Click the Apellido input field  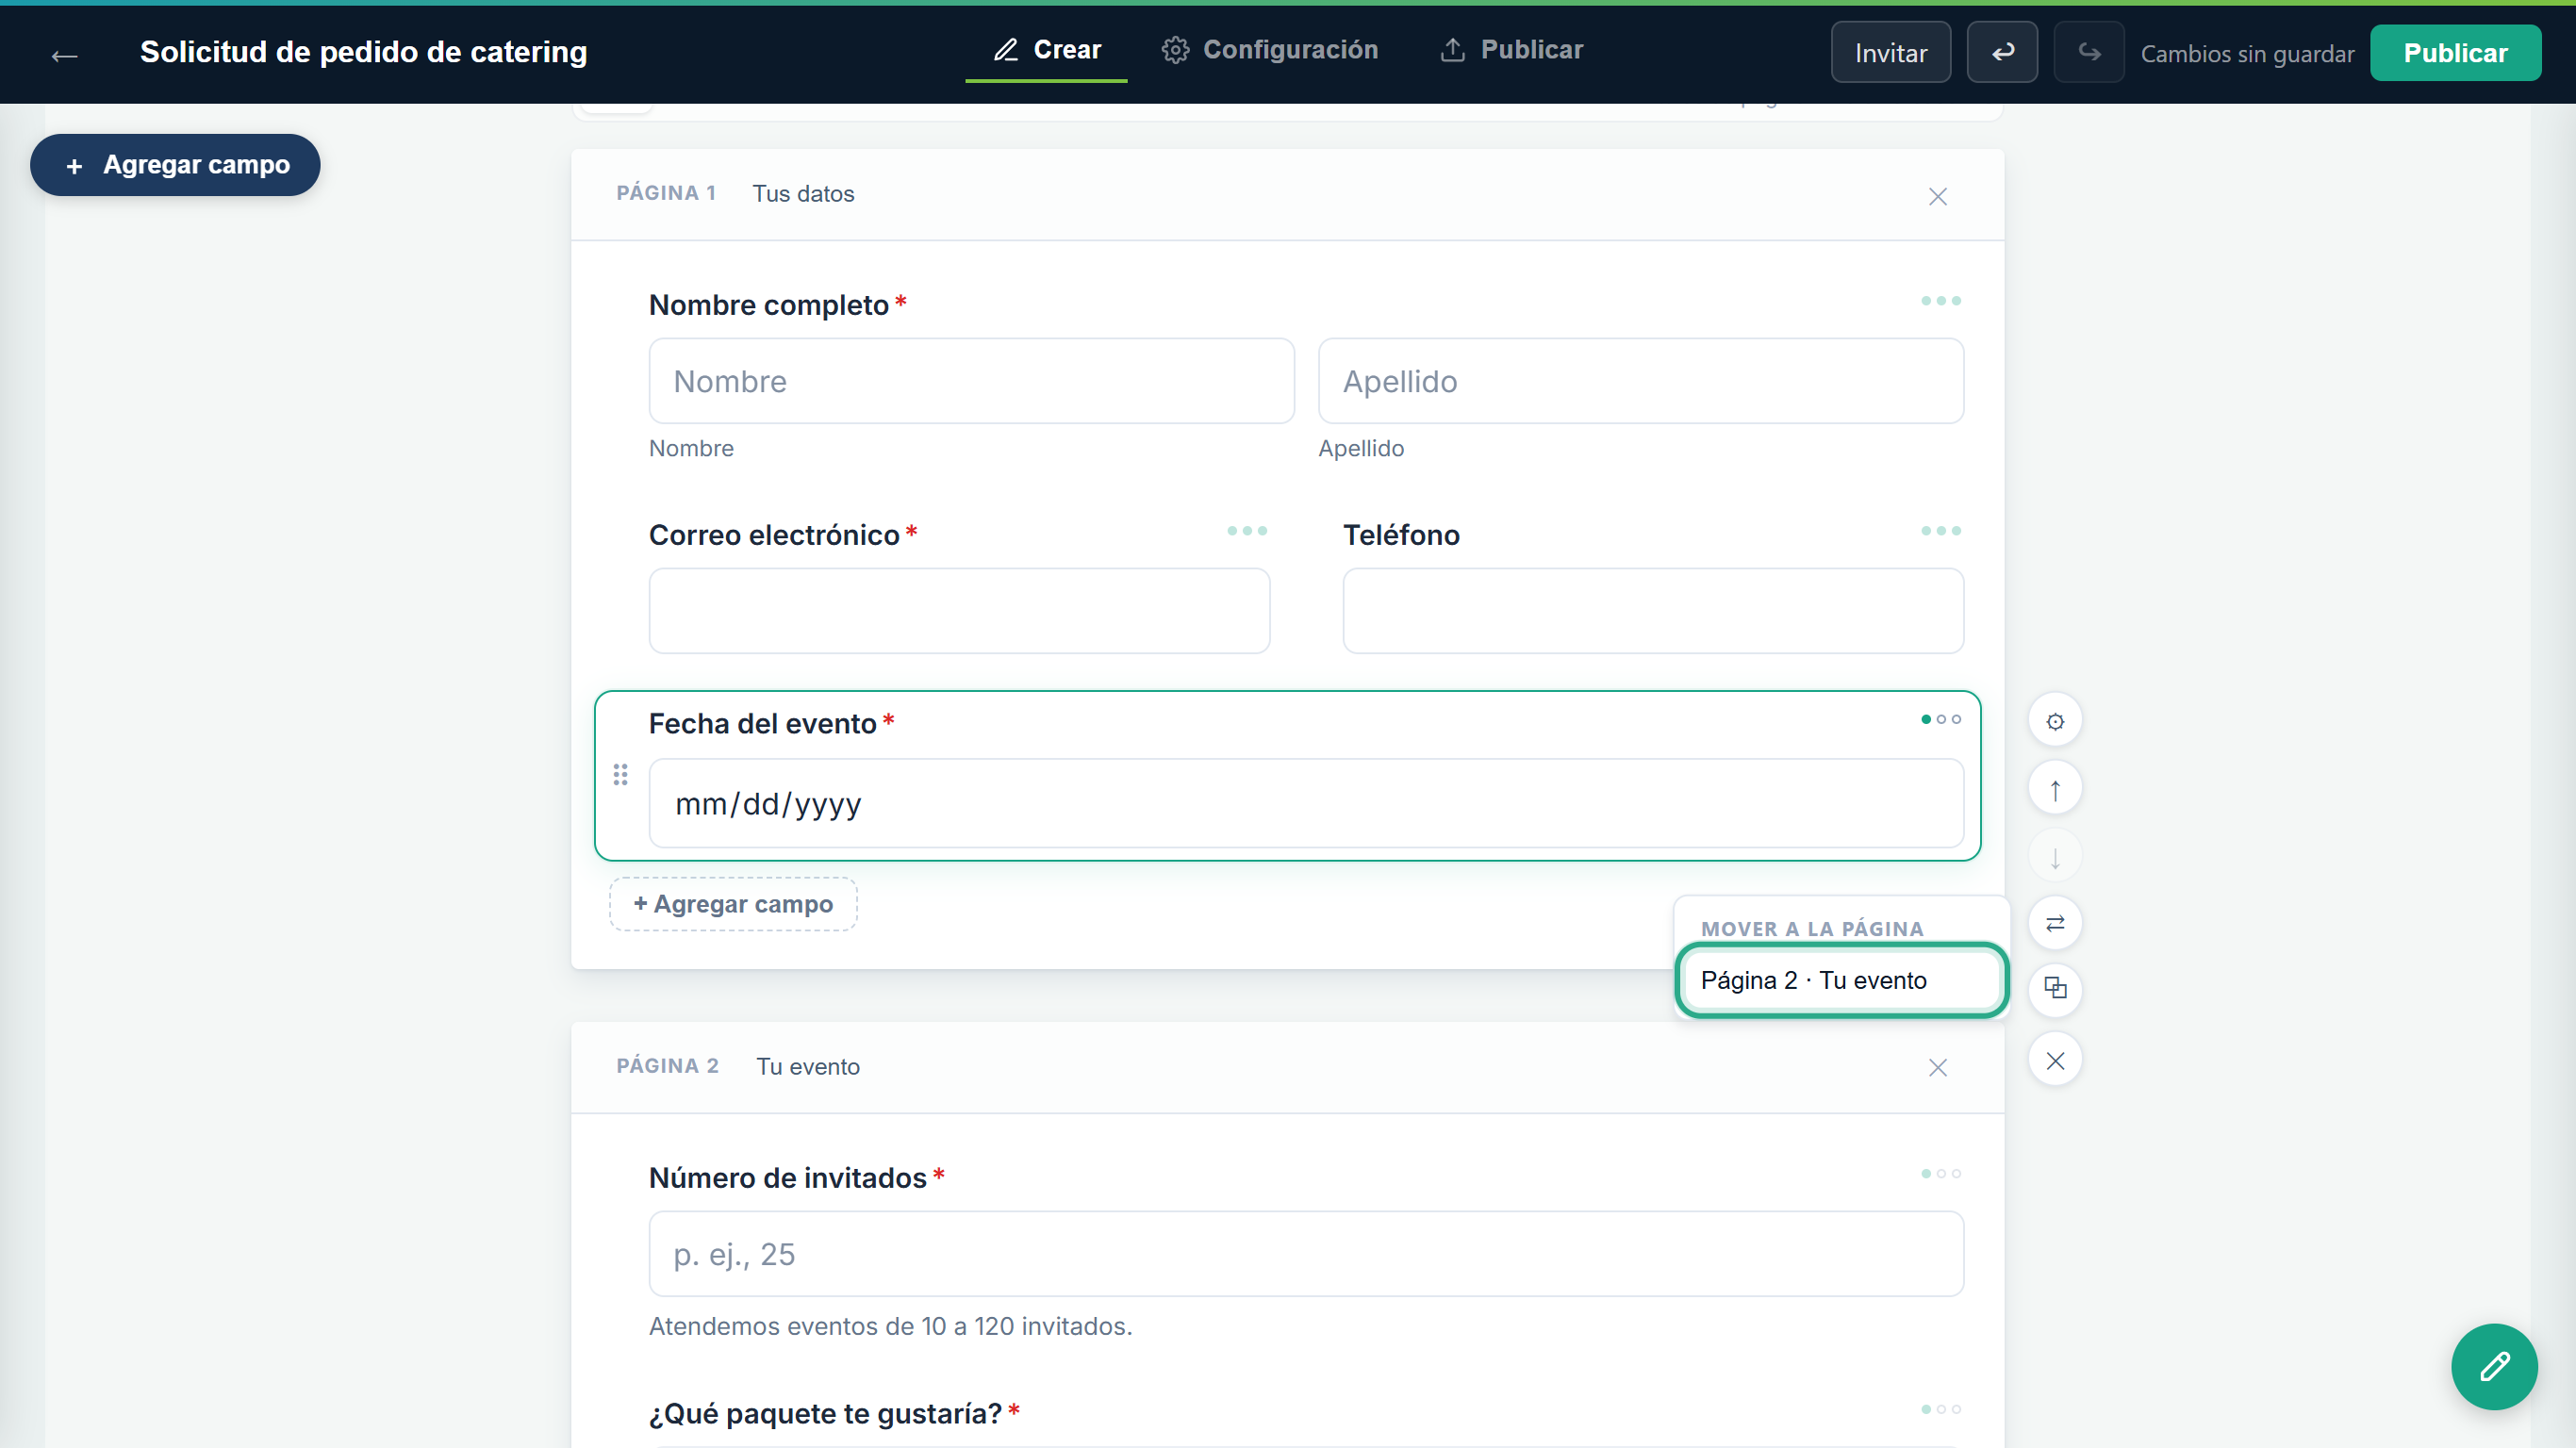(x=1640, y=381)
